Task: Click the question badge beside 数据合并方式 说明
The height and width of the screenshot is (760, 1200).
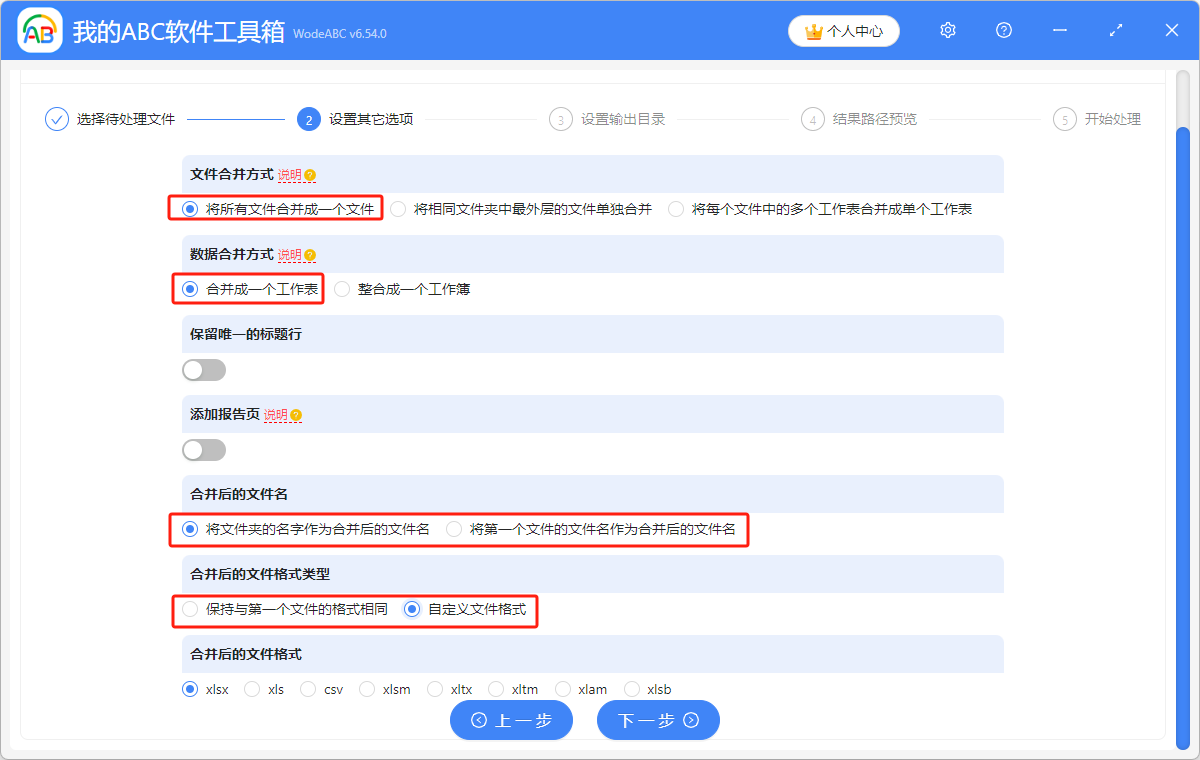Action: (x=310, y=255)
